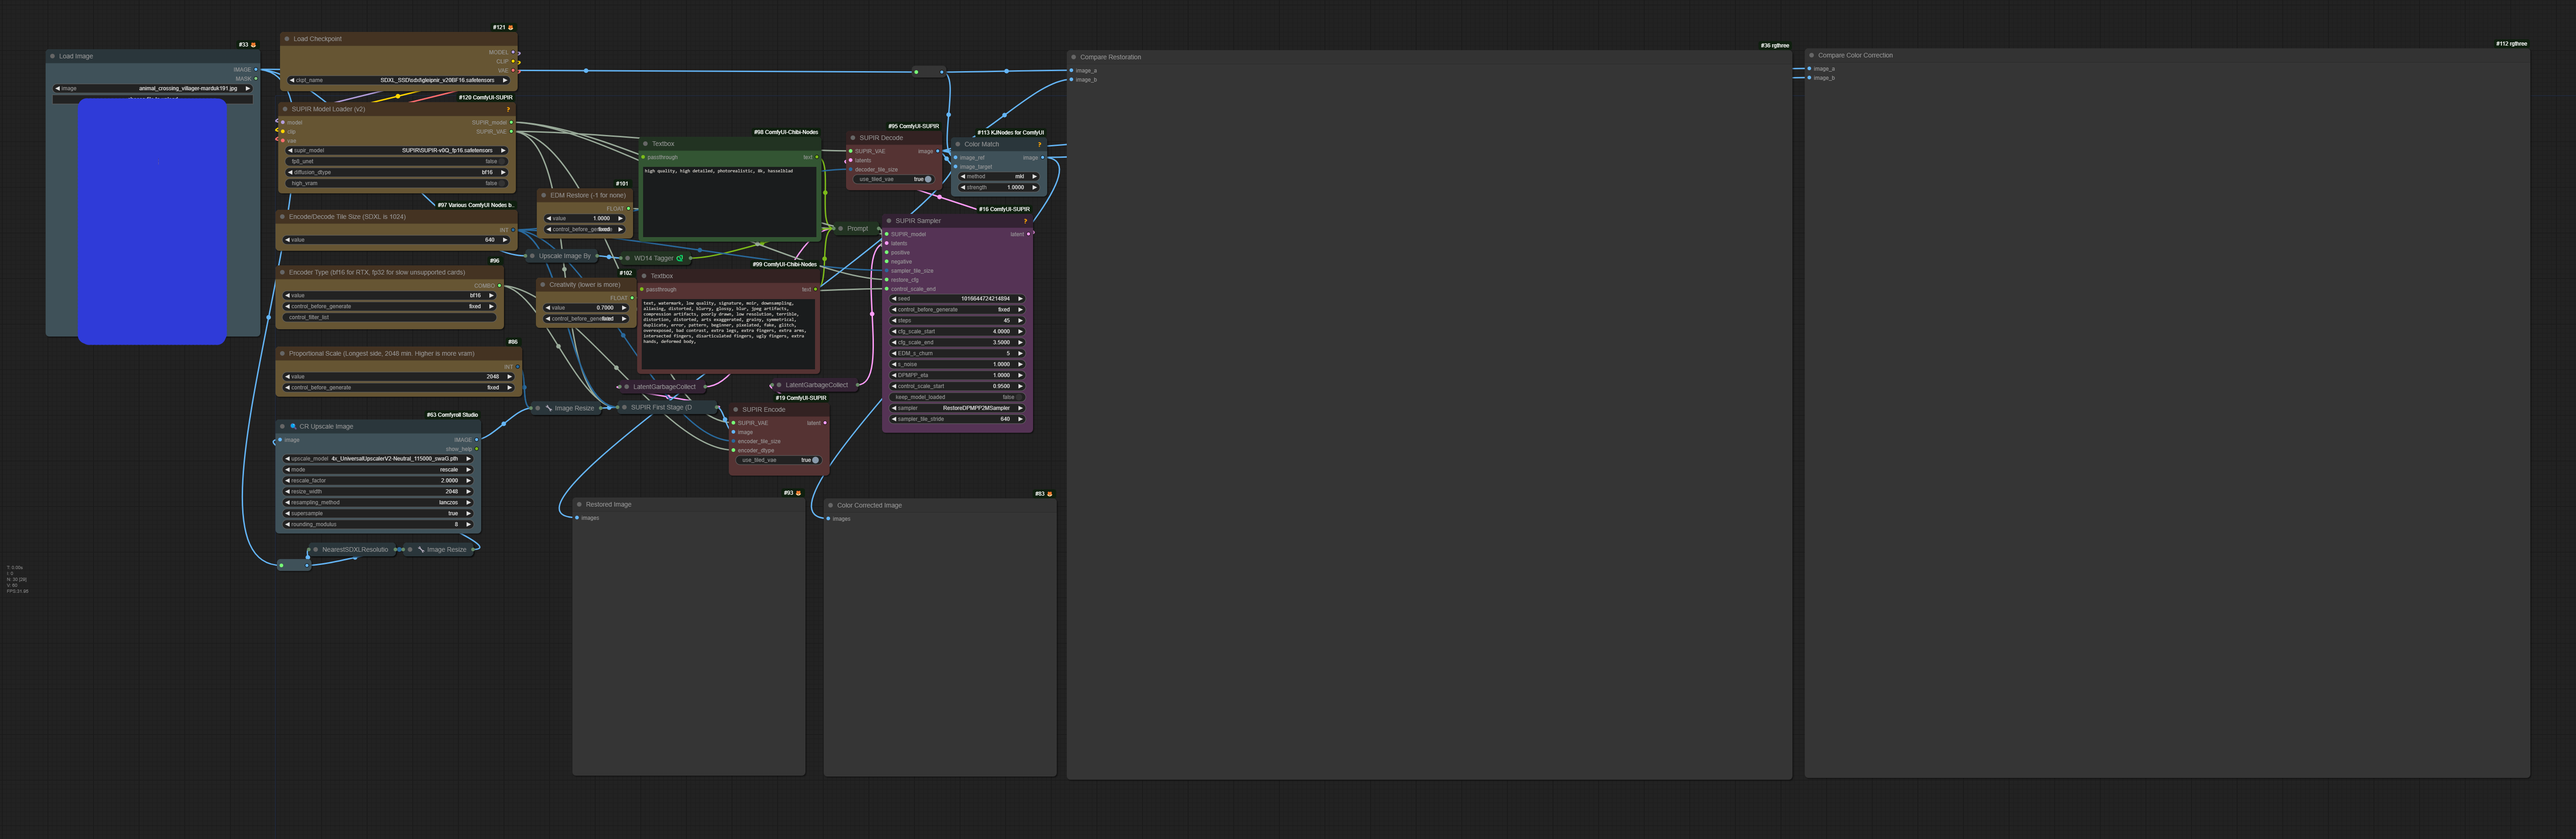This screenshot has height=839, width=2576.
Task: Open the mode rescale dropdown
Action: 378,469
